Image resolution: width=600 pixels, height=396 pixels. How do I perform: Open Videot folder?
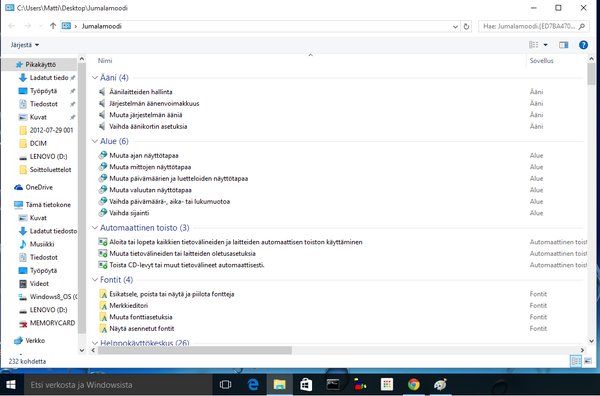click(34, 284)
